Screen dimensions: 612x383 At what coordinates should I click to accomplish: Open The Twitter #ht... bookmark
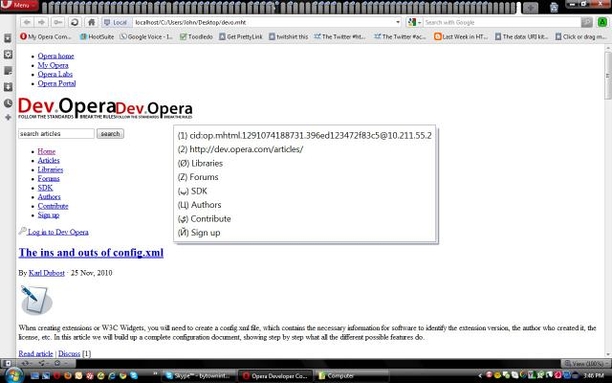(x=340, y=37)
